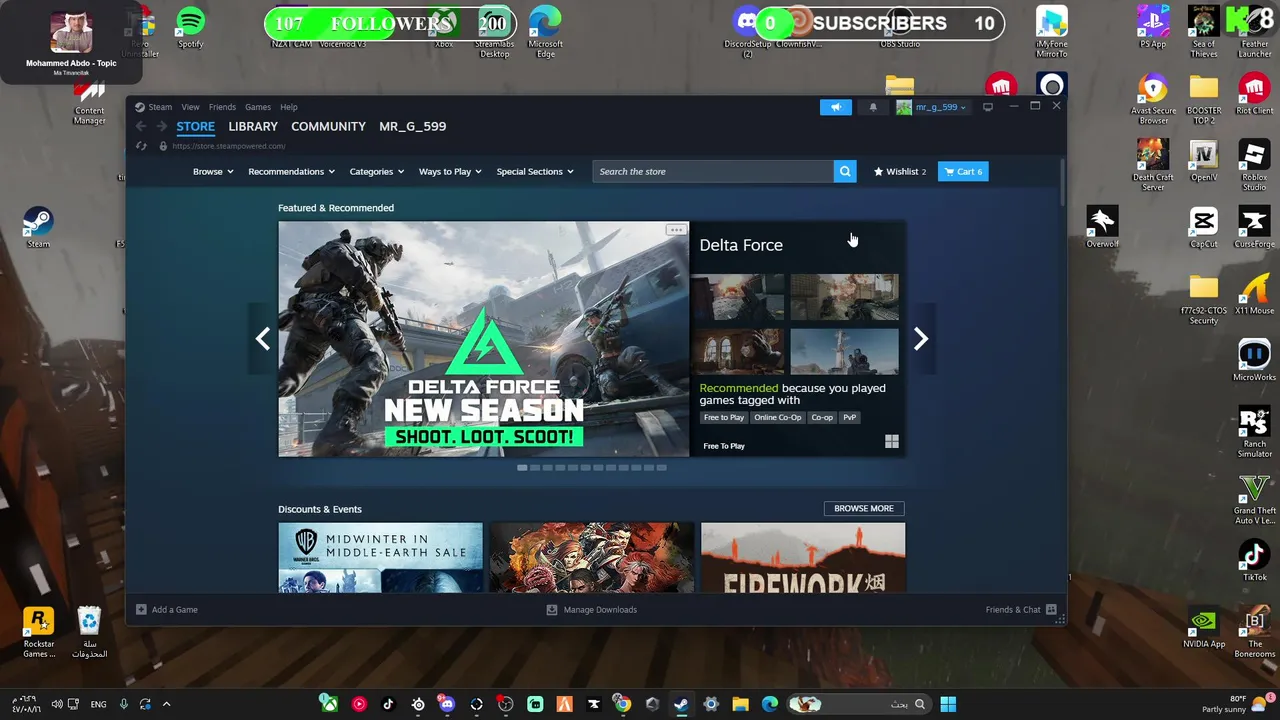Click the NVIDIA App desktop icon
This screenshot has width=1280, height=720.
1203,628
